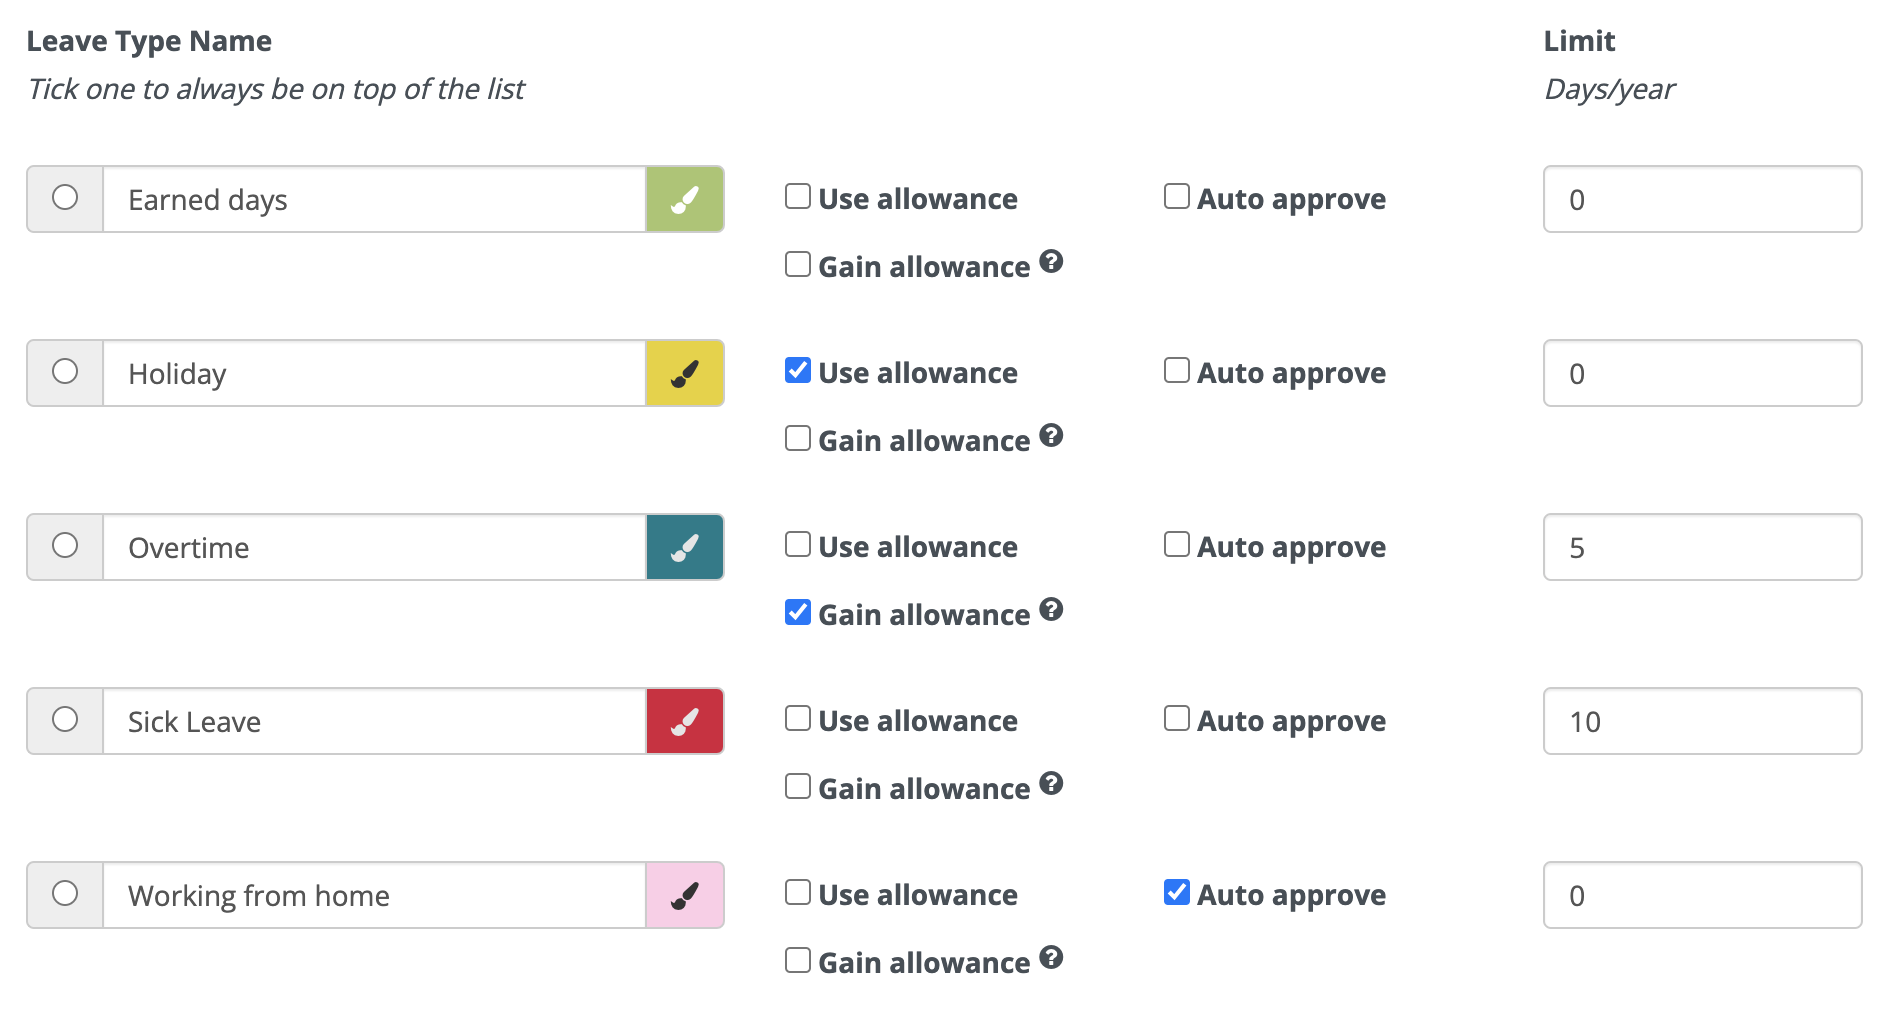Click help icon beside Sick Leave Gain allowance

(1051, 784)
